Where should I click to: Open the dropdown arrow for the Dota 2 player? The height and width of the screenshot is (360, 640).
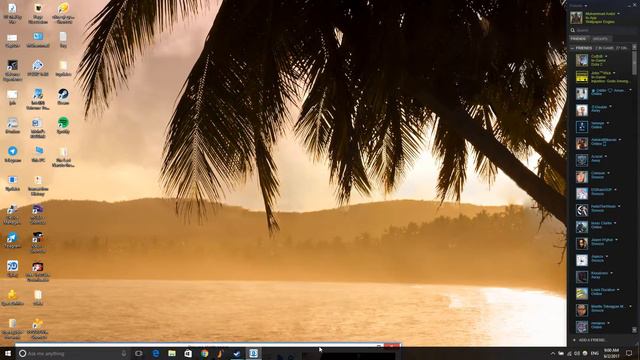(x=607, y=56)
